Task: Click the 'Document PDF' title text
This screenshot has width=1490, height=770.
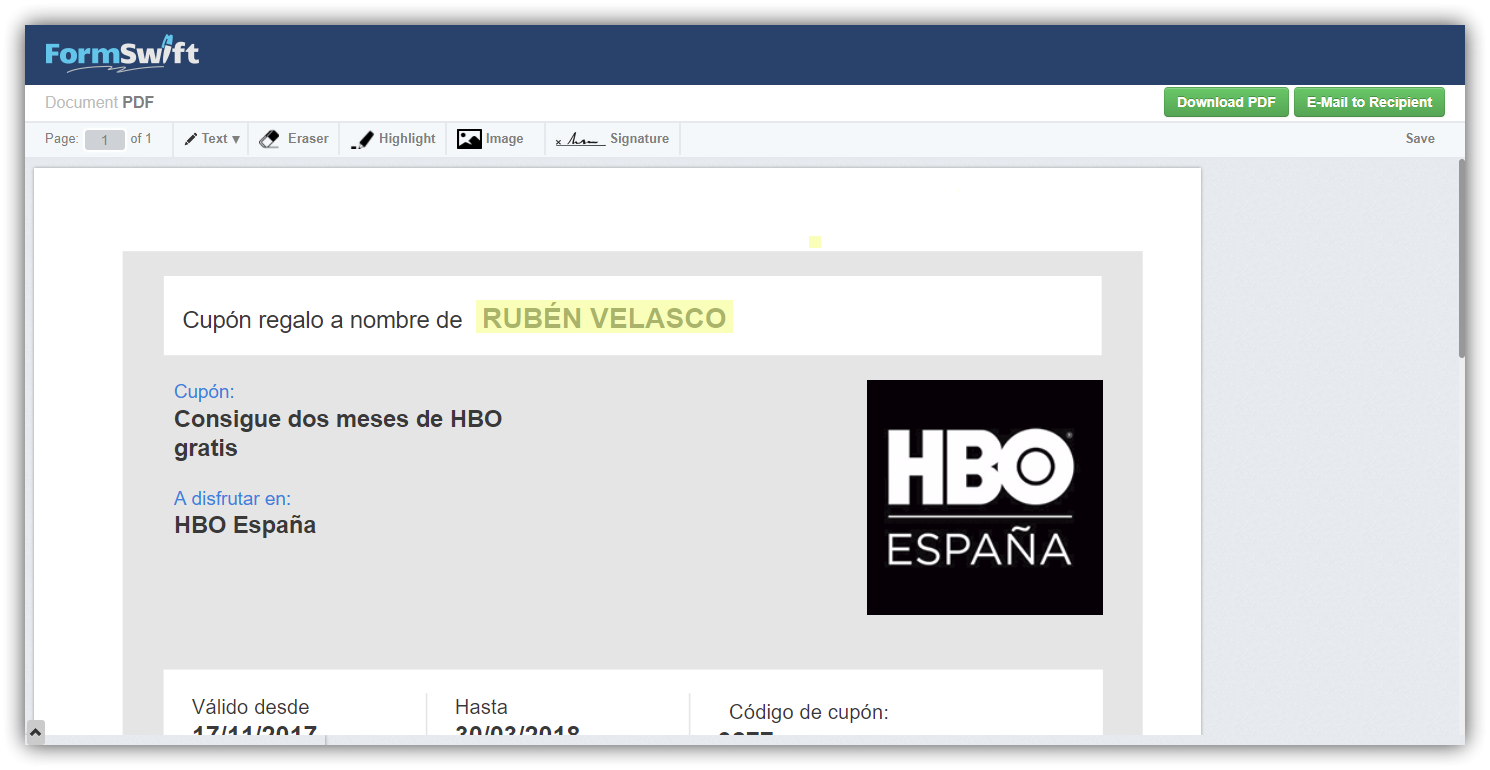Action: [99, 102]
